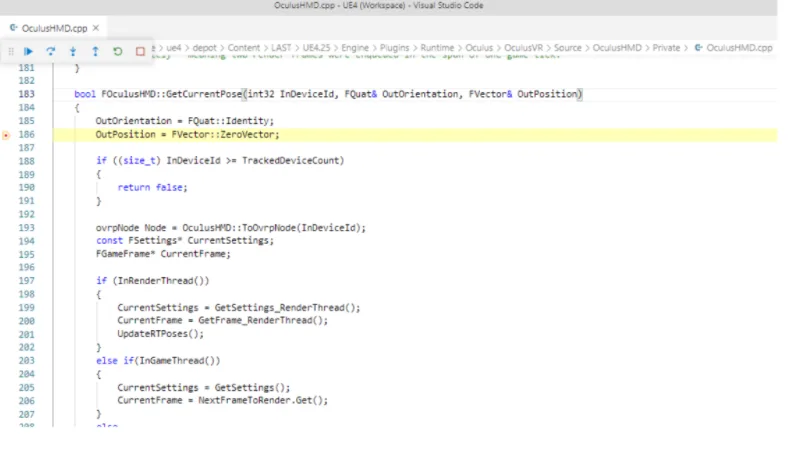
Task: Click line number 197 in the gutter
Action: (x=26, y=281)
